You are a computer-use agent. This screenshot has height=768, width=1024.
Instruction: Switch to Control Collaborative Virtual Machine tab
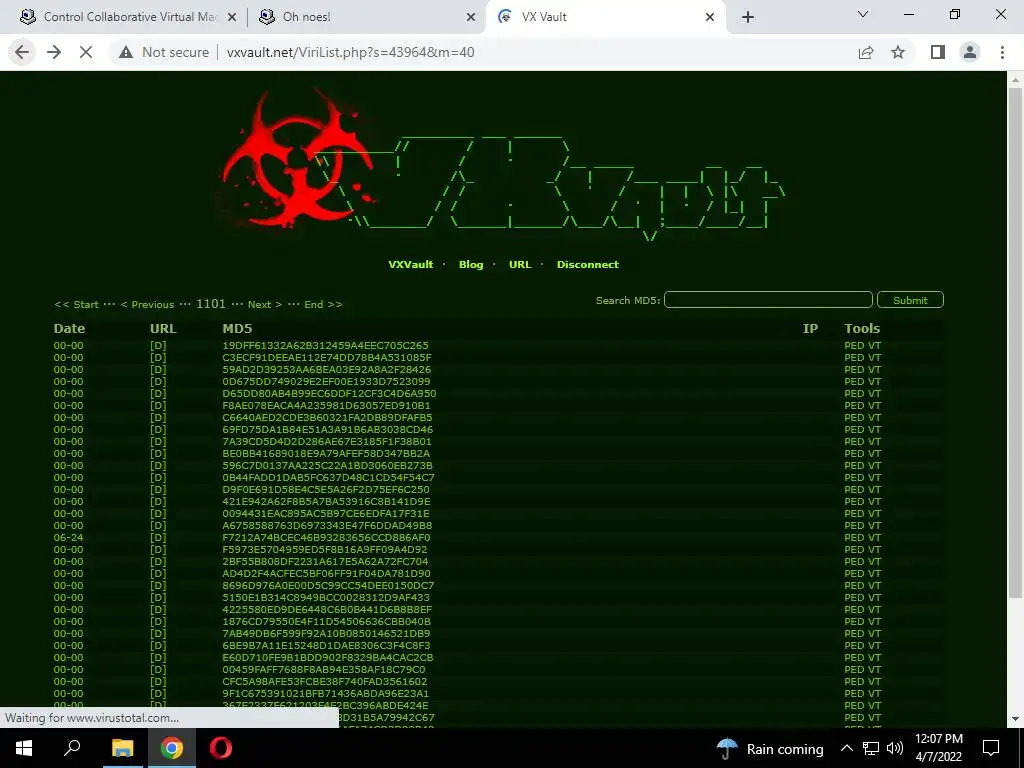pyautogui.click(x=128, y=17)
